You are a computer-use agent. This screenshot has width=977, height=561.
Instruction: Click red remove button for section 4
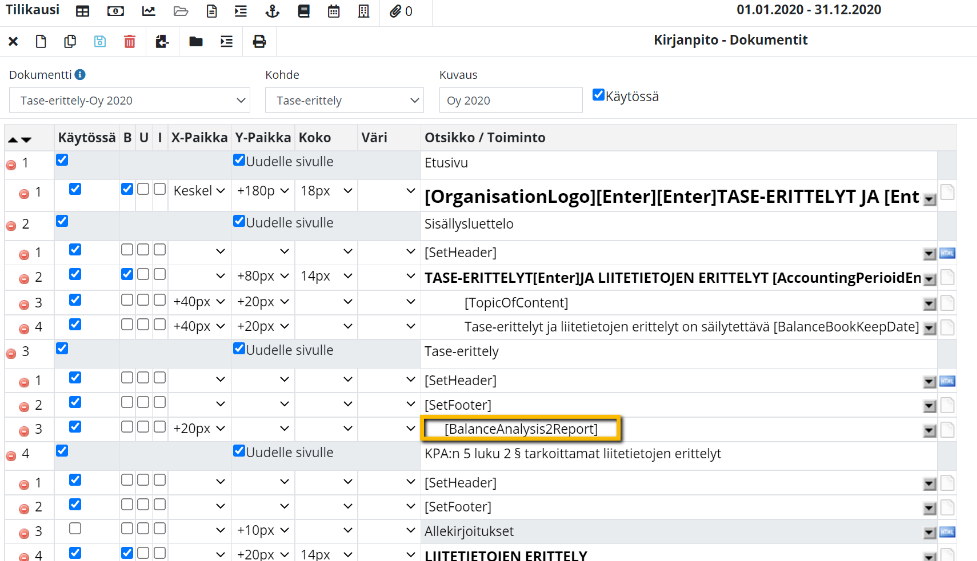11,455
